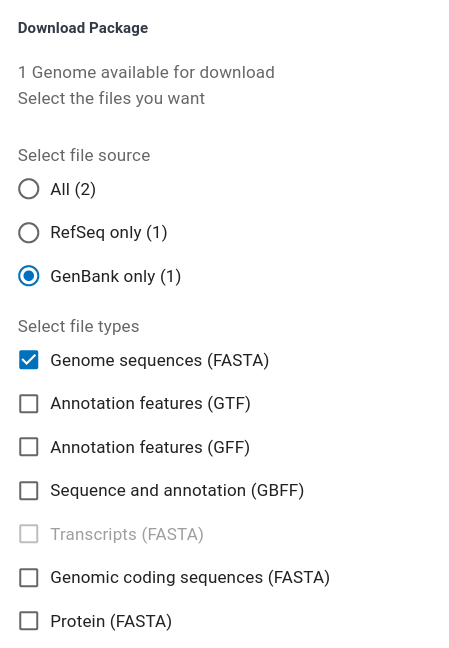The image size is (449, 648).
Task: Click the 'Sequence and annotation (GBFF)' label text
Action: click(177, 491)
